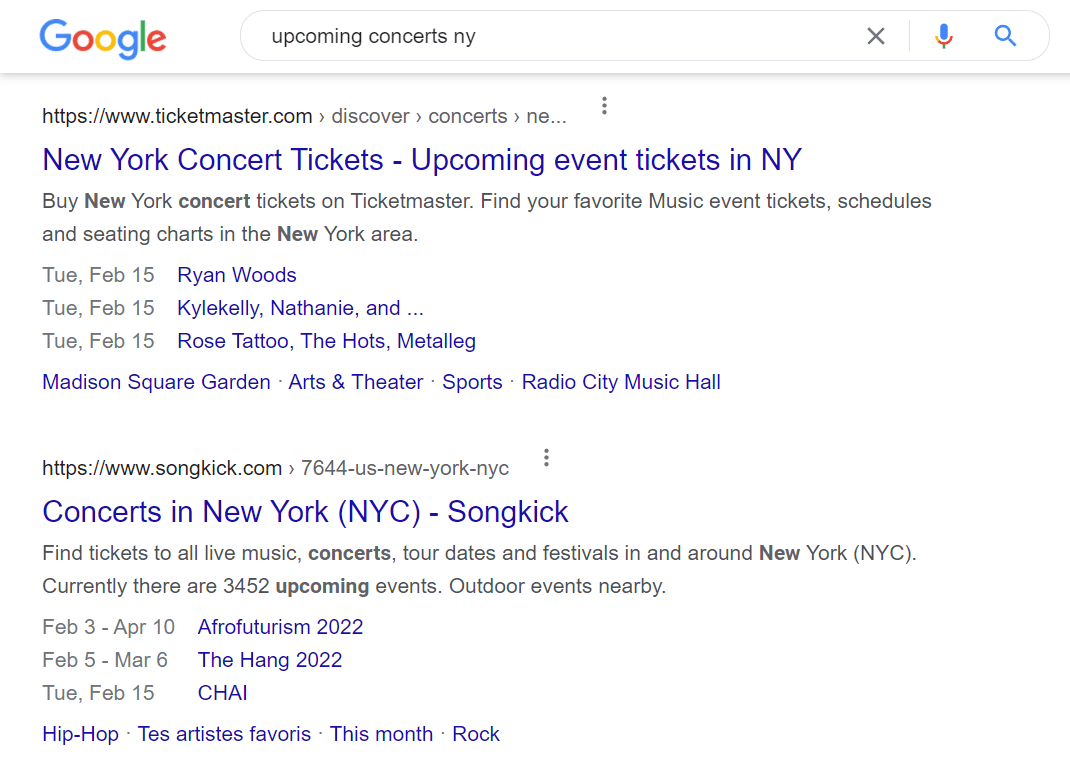Click the Sports link under Ticketmaster
This screenshot has height=775, width=1070.
pos(472,382)
